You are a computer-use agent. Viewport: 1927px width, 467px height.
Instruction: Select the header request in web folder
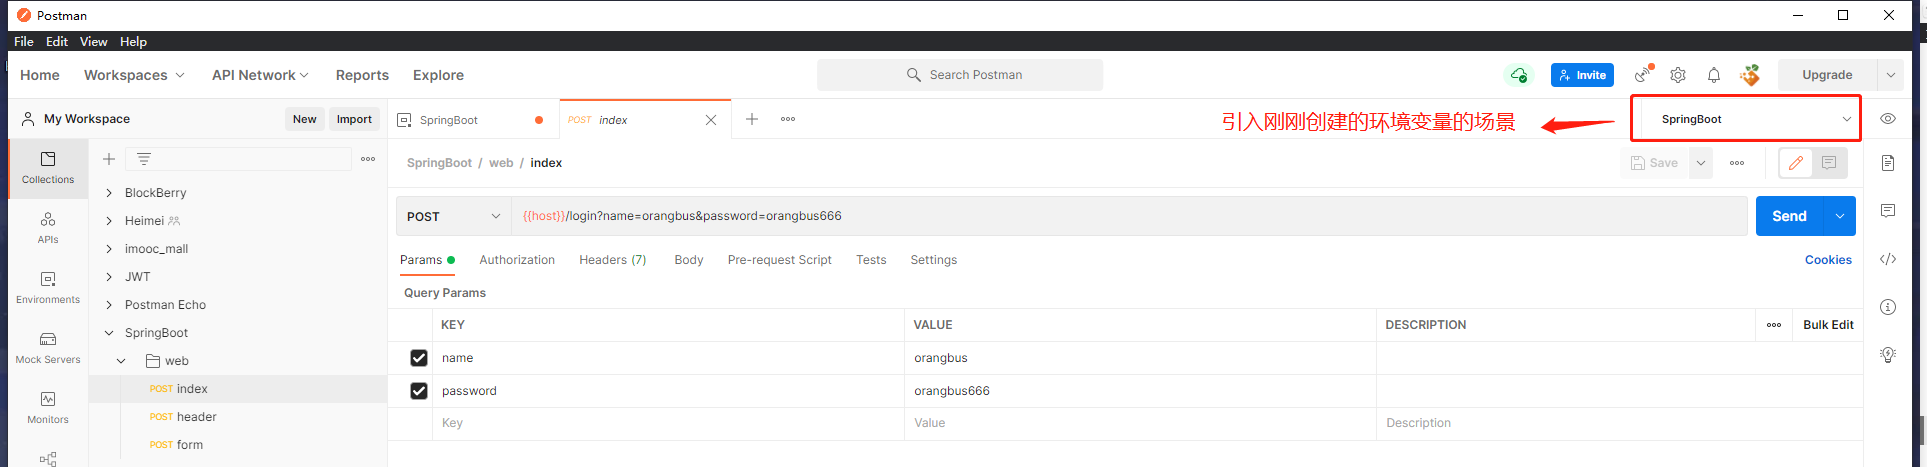196,417
